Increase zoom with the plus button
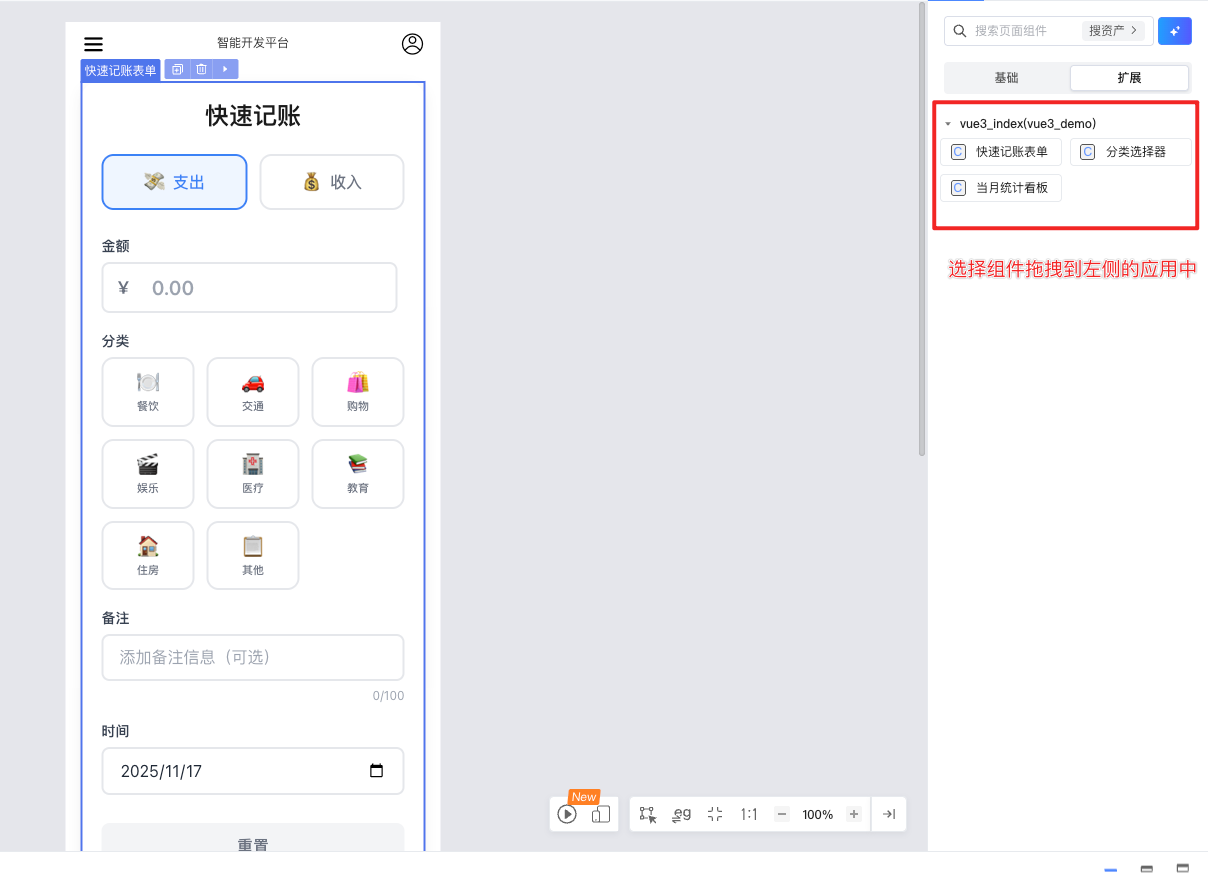This screenshot has height=881, width=1208. click(x=854, y=814)
